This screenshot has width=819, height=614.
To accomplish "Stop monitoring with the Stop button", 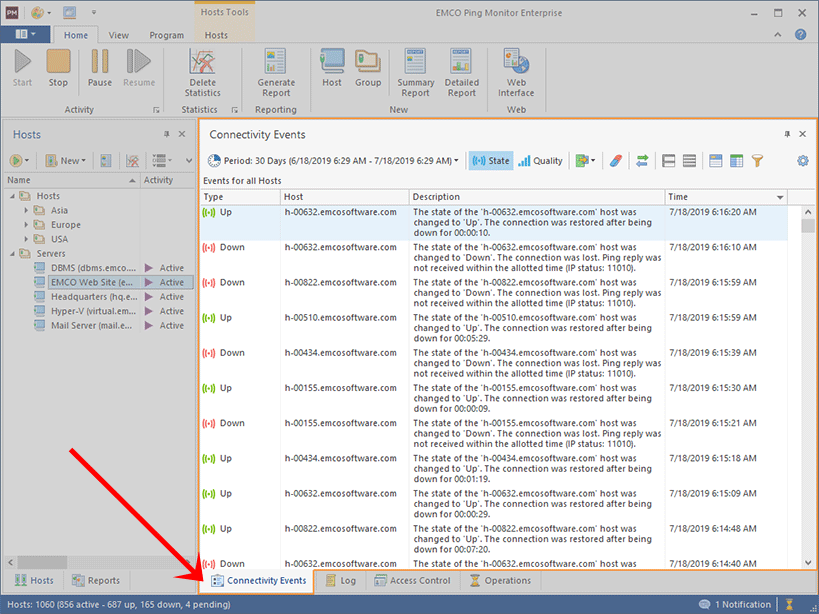I will click(x=58, y=68).
